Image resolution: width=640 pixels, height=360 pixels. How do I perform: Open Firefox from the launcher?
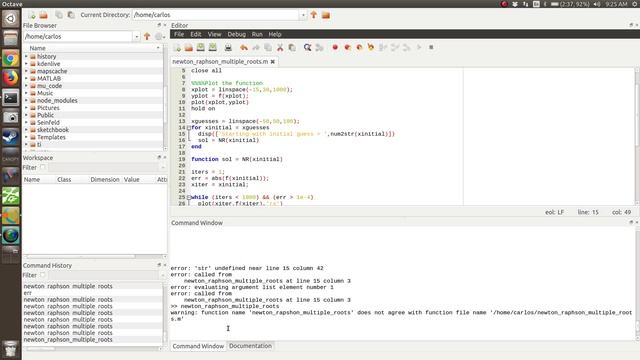pyautogui.click(x=11, y=78)
